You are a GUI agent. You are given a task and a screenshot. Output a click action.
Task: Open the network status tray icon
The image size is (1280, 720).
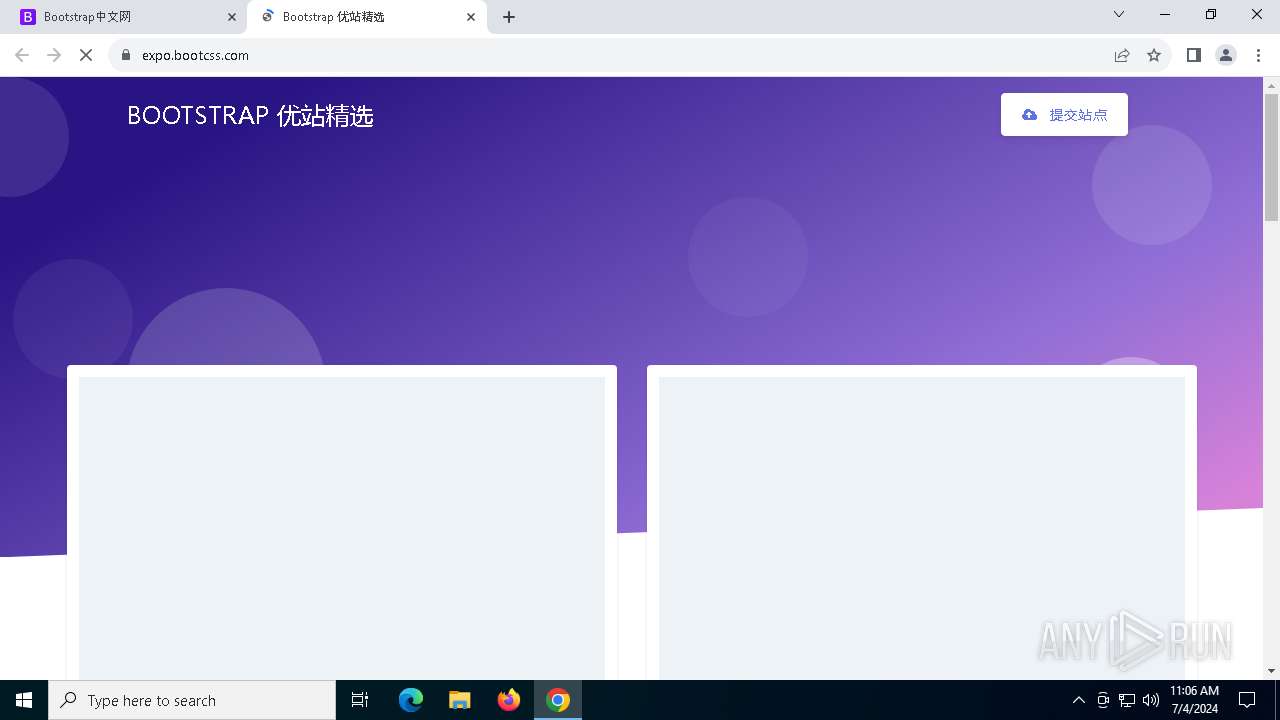[1127, 700]
